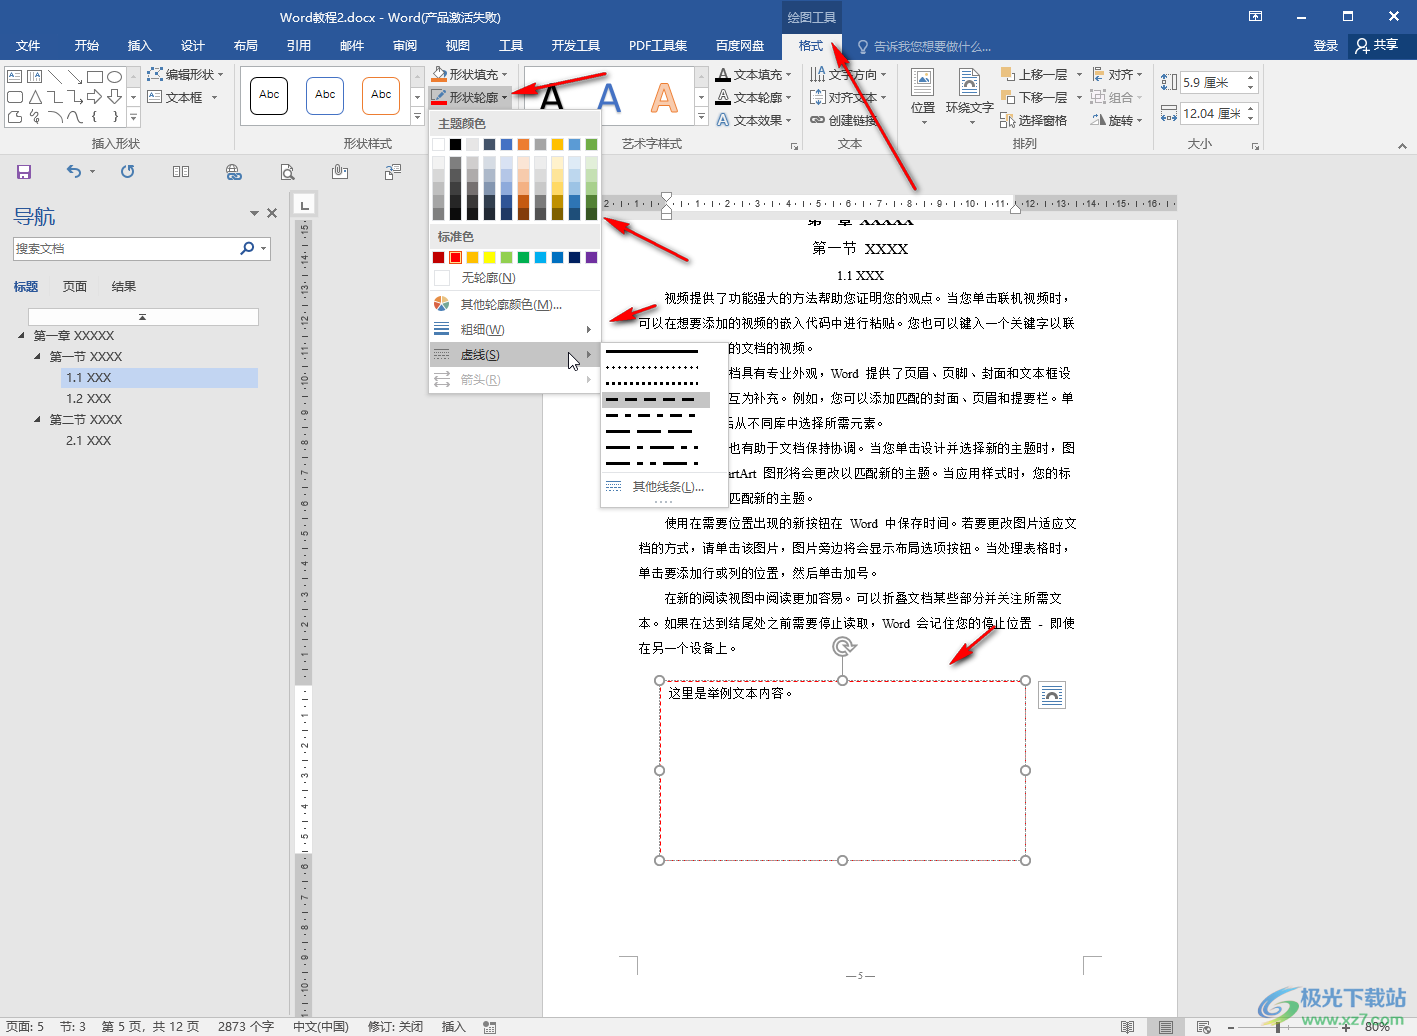Select the rectangle shape in shapes gallery
Viewport: 1417px width, 1036px height.
[x=95, y=77]
